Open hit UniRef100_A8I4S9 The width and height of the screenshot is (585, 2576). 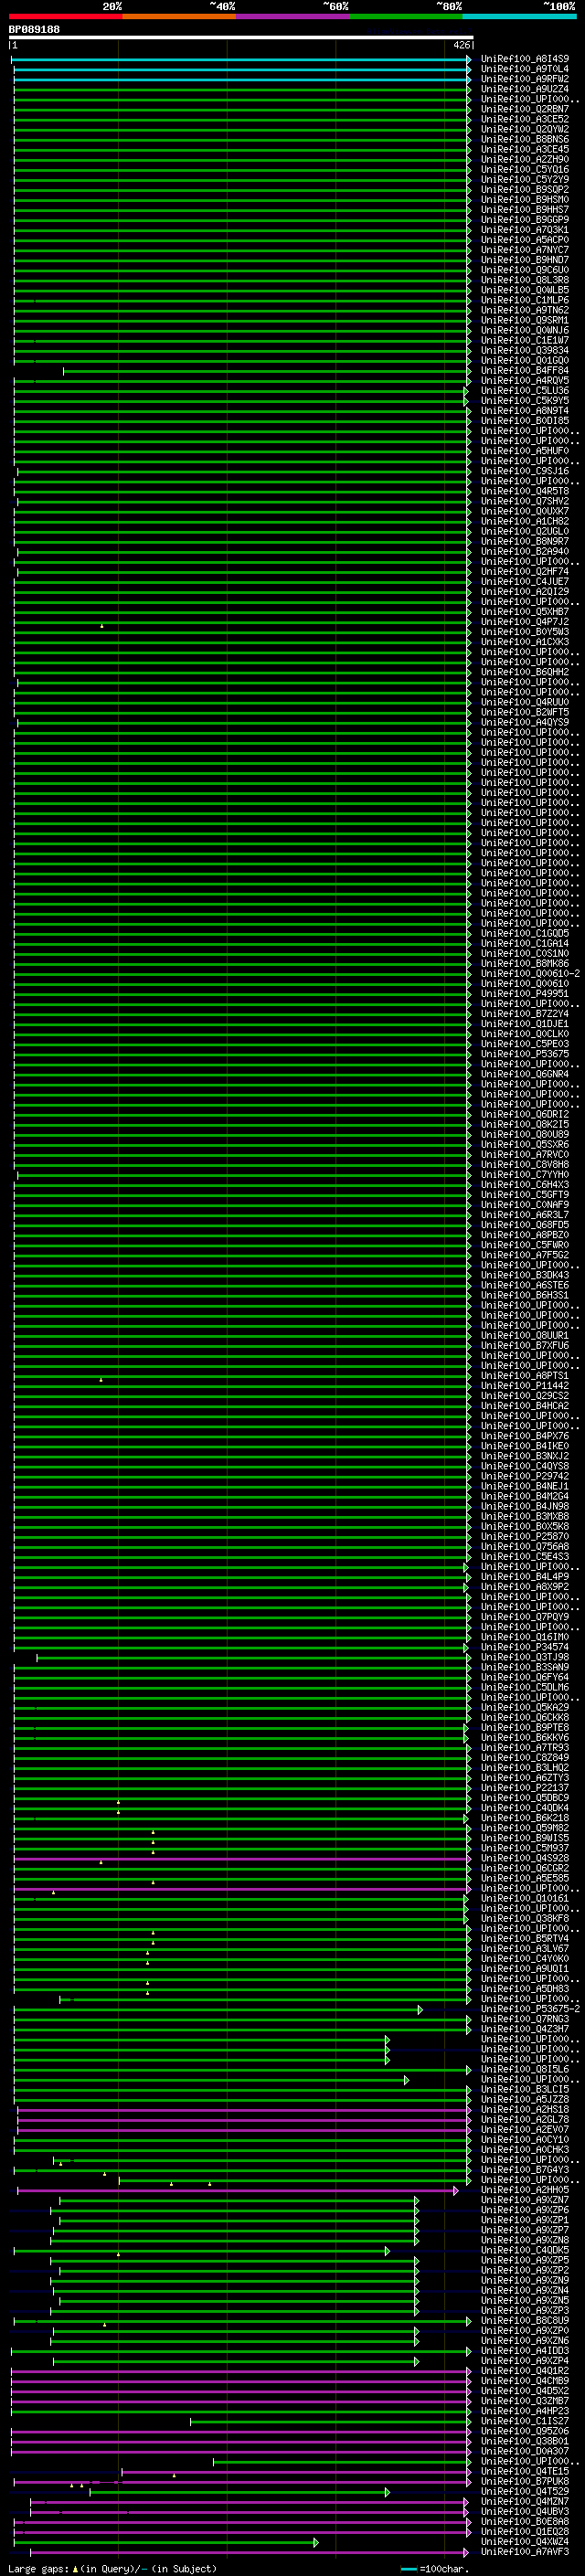coord(525,59)
